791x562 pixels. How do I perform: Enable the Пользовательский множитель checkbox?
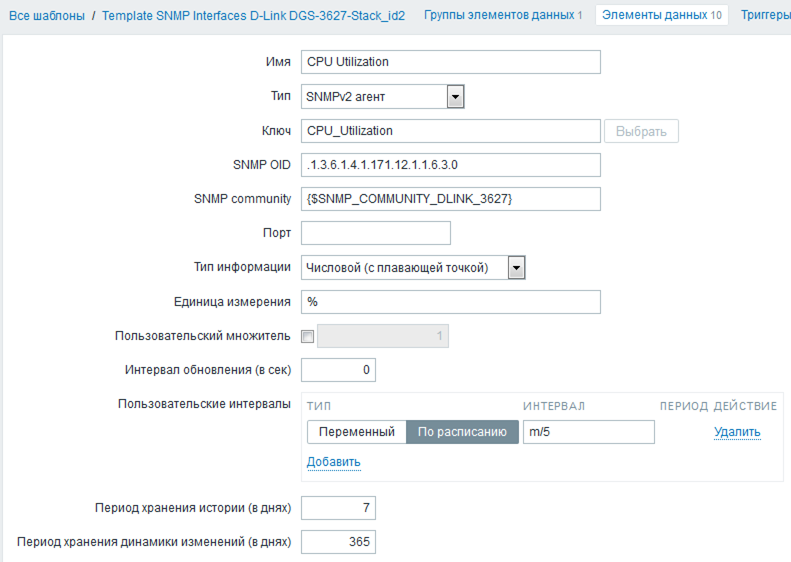[x=307, y=337]
